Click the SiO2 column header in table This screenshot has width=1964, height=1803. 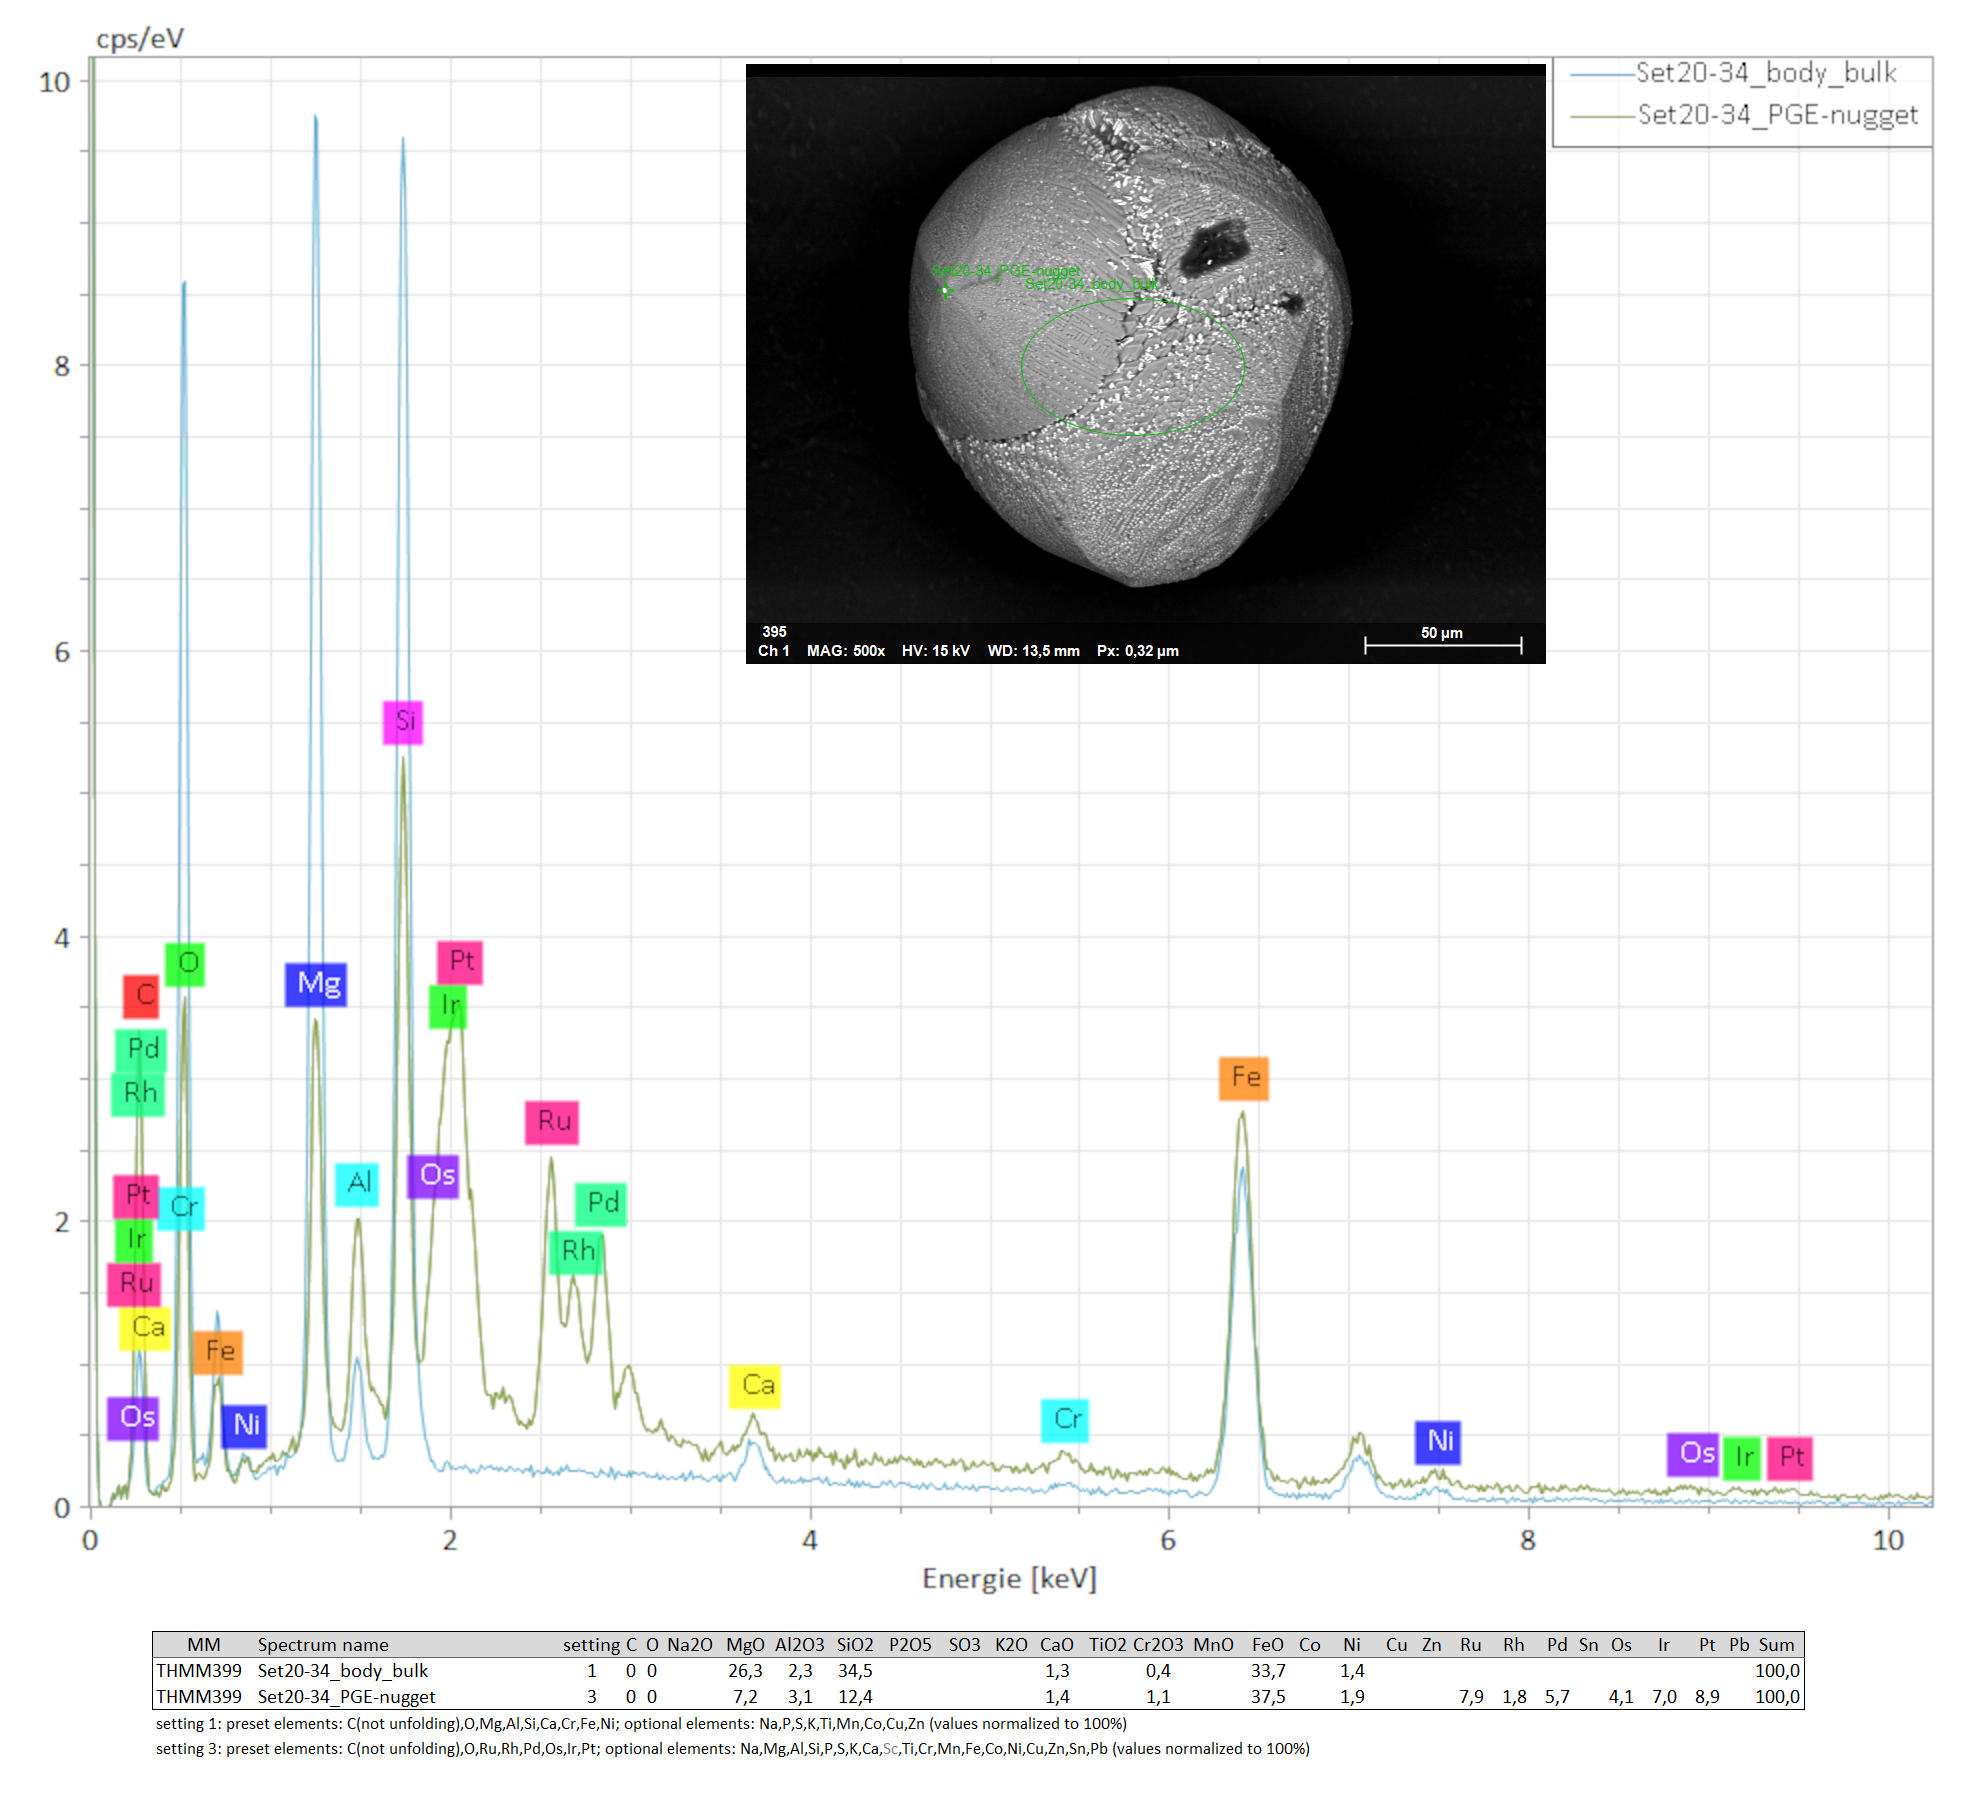[x=854, y=1645]
